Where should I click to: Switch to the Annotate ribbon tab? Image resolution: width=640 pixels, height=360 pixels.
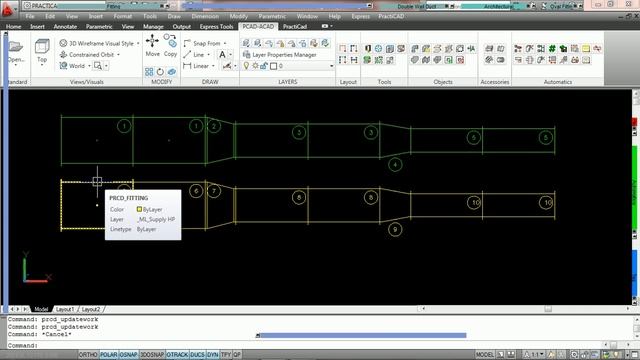coord(65,27)
